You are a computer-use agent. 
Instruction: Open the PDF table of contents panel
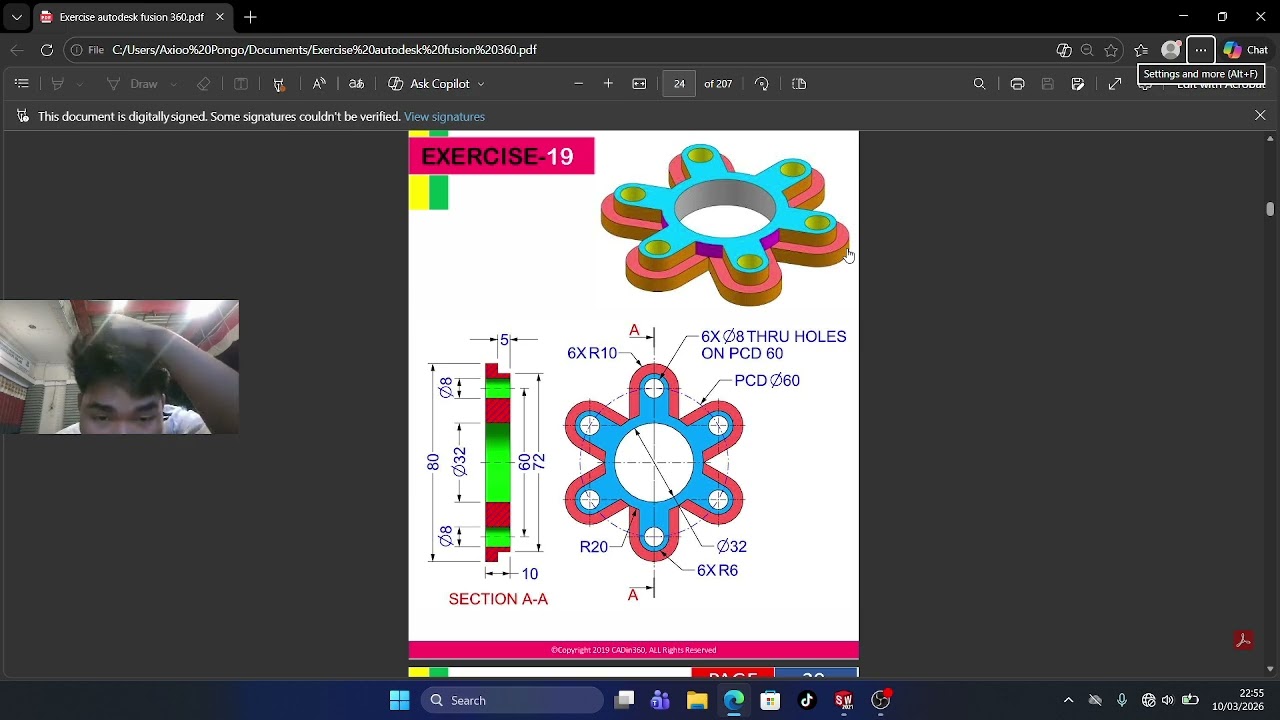22,84
